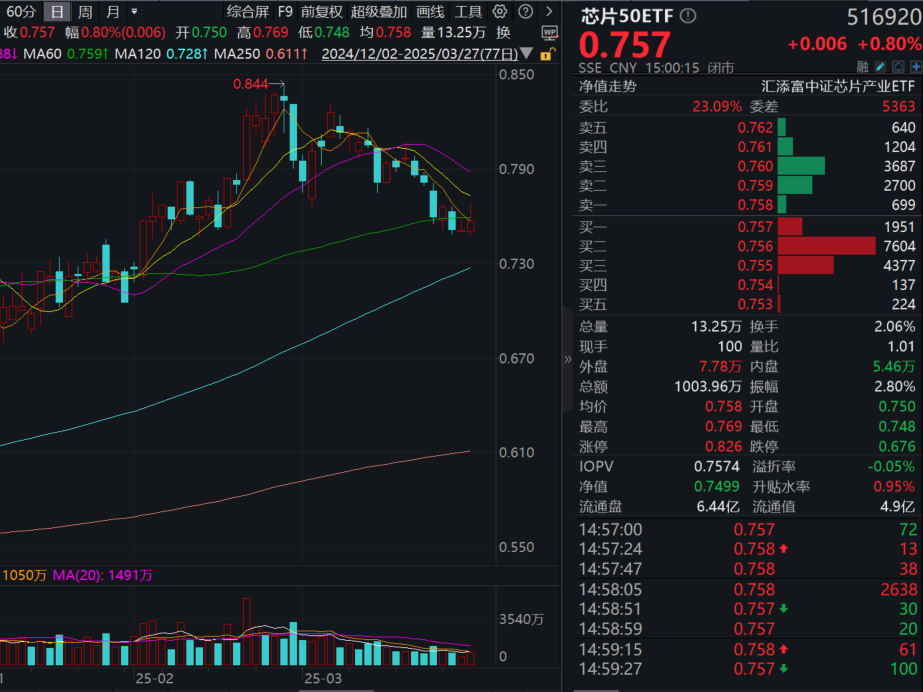The image size is (923, 692).
Task: Click the pencil note icon under the price
Action: (x=884, y=68)
